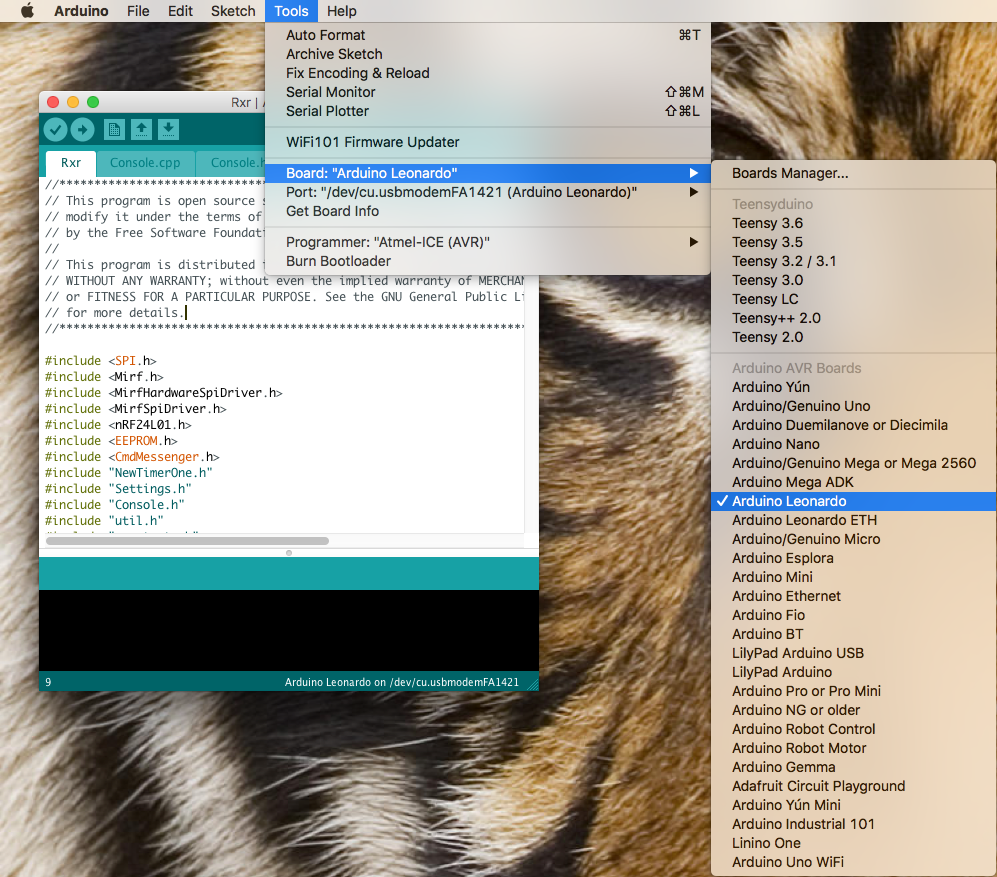
Task: Click the Verify checkmark toolbar button
Action: [55, 130]
